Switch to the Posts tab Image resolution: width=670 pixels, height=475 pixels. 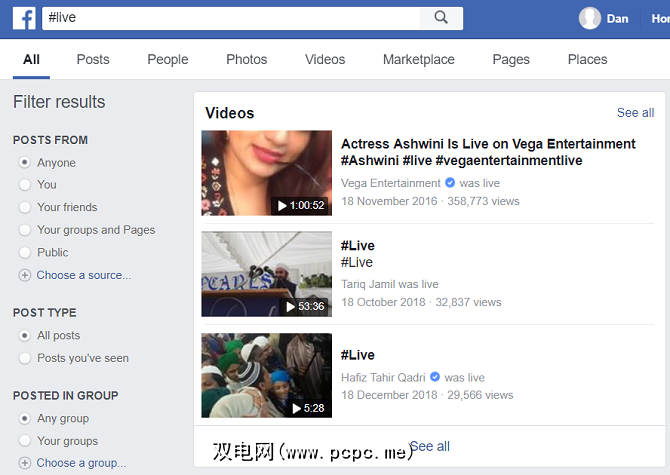coord(93,59)
